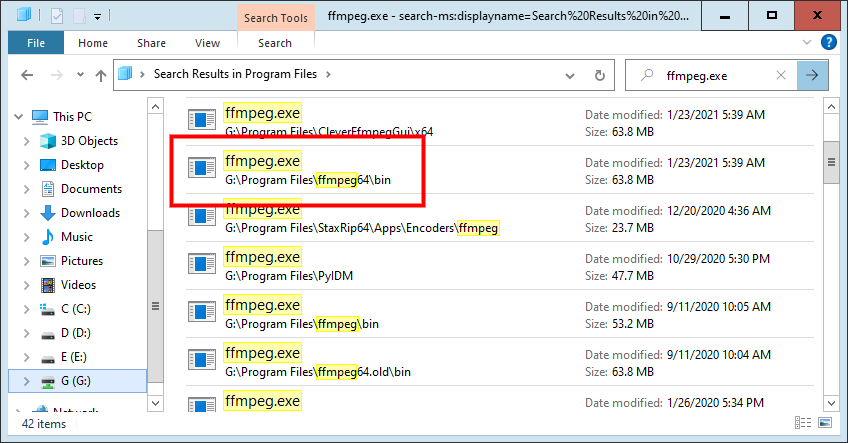
Task: Switch to the View ribbon tab
Action: (207, 43)
